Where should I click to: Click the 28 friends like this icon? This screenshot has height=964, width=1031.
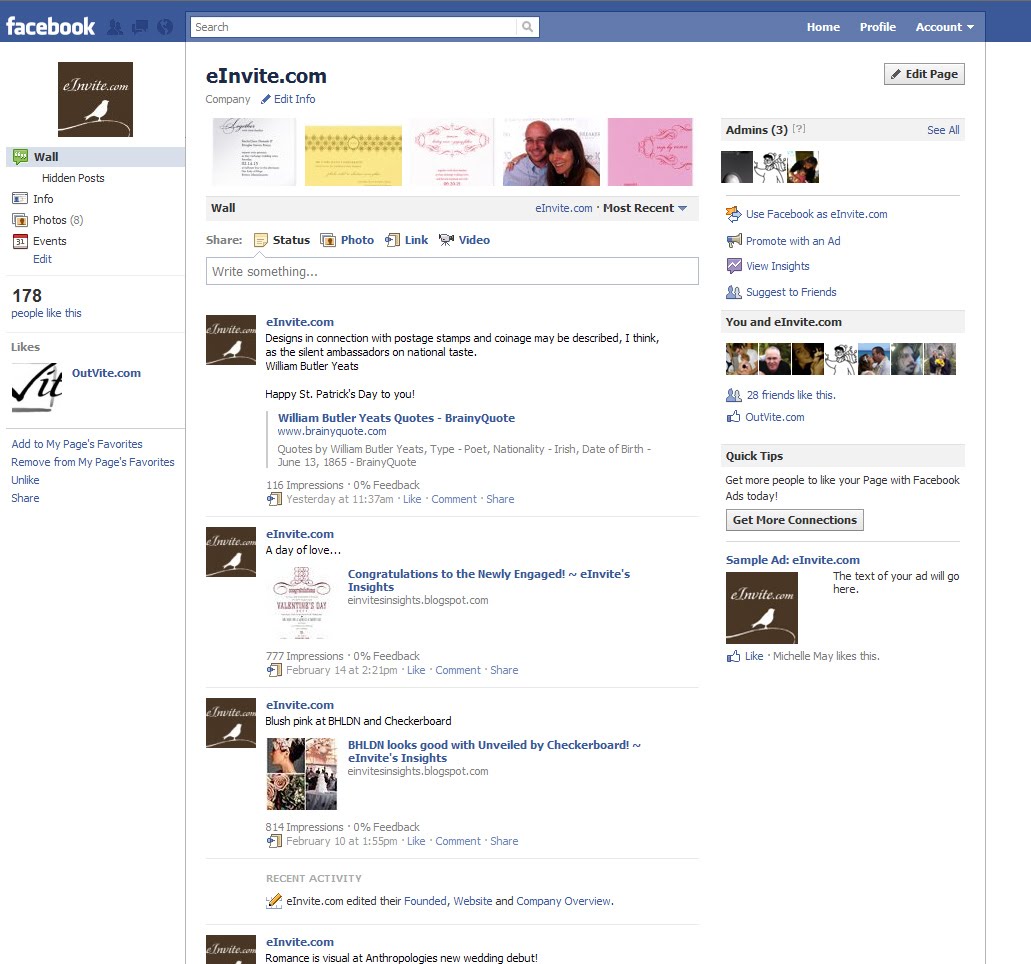734,395
